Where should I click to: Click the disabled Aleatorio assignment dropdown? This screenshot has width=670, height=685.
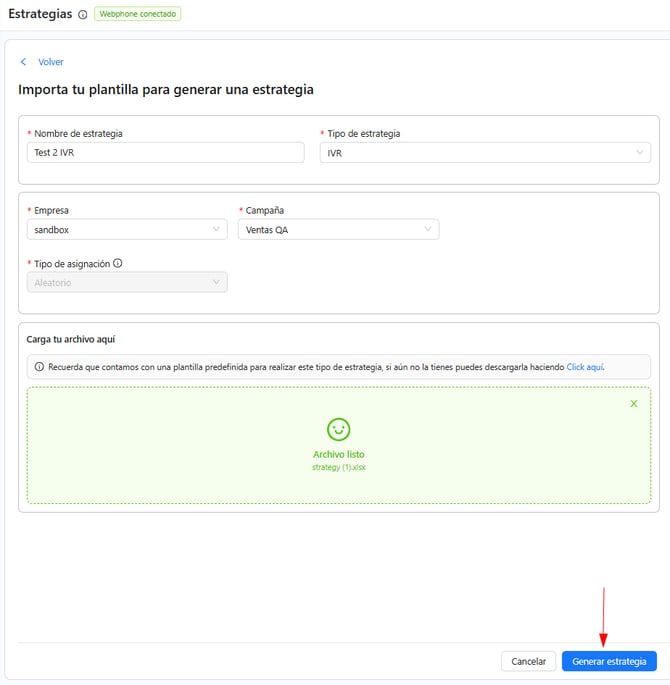click(x=127, y=283)
